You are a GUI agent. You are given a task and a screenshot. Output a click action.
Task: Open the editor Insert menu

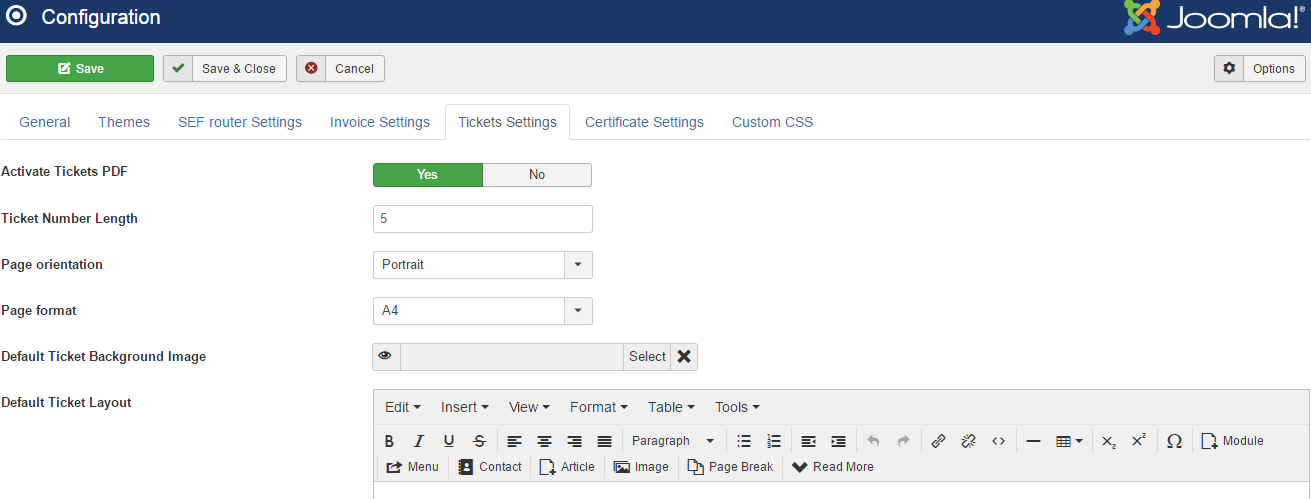coord(464,407)
